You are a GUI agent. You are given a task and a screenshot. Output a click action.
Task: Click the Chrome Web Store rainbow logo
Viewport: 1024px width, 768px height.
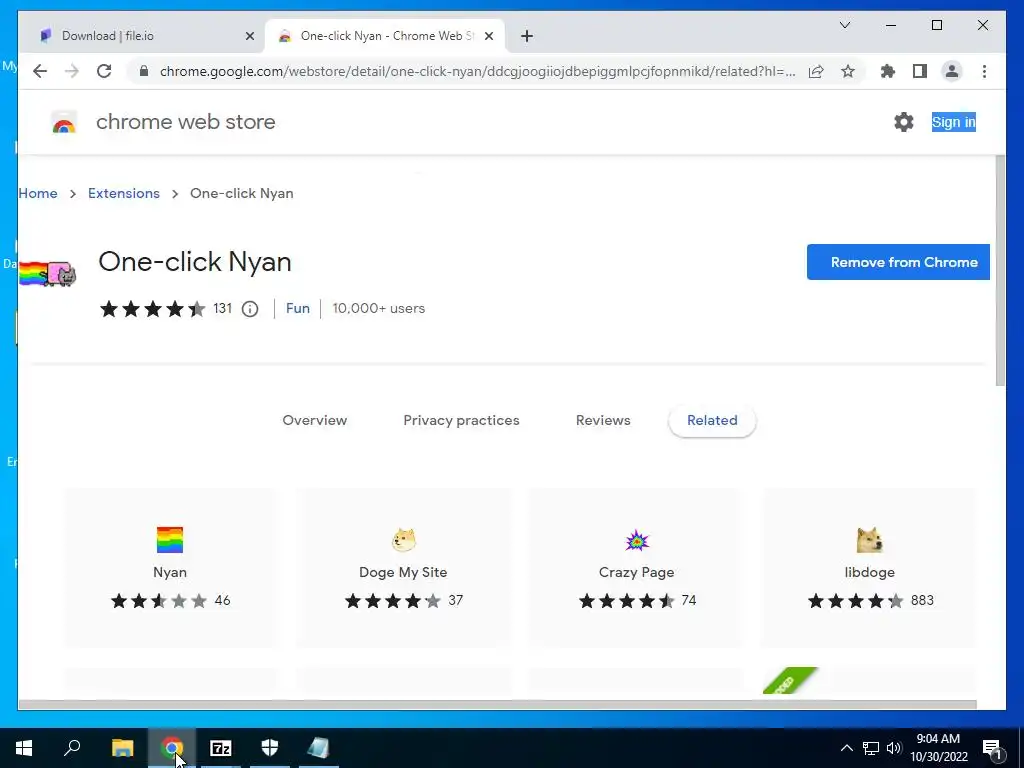coord(64,122)
